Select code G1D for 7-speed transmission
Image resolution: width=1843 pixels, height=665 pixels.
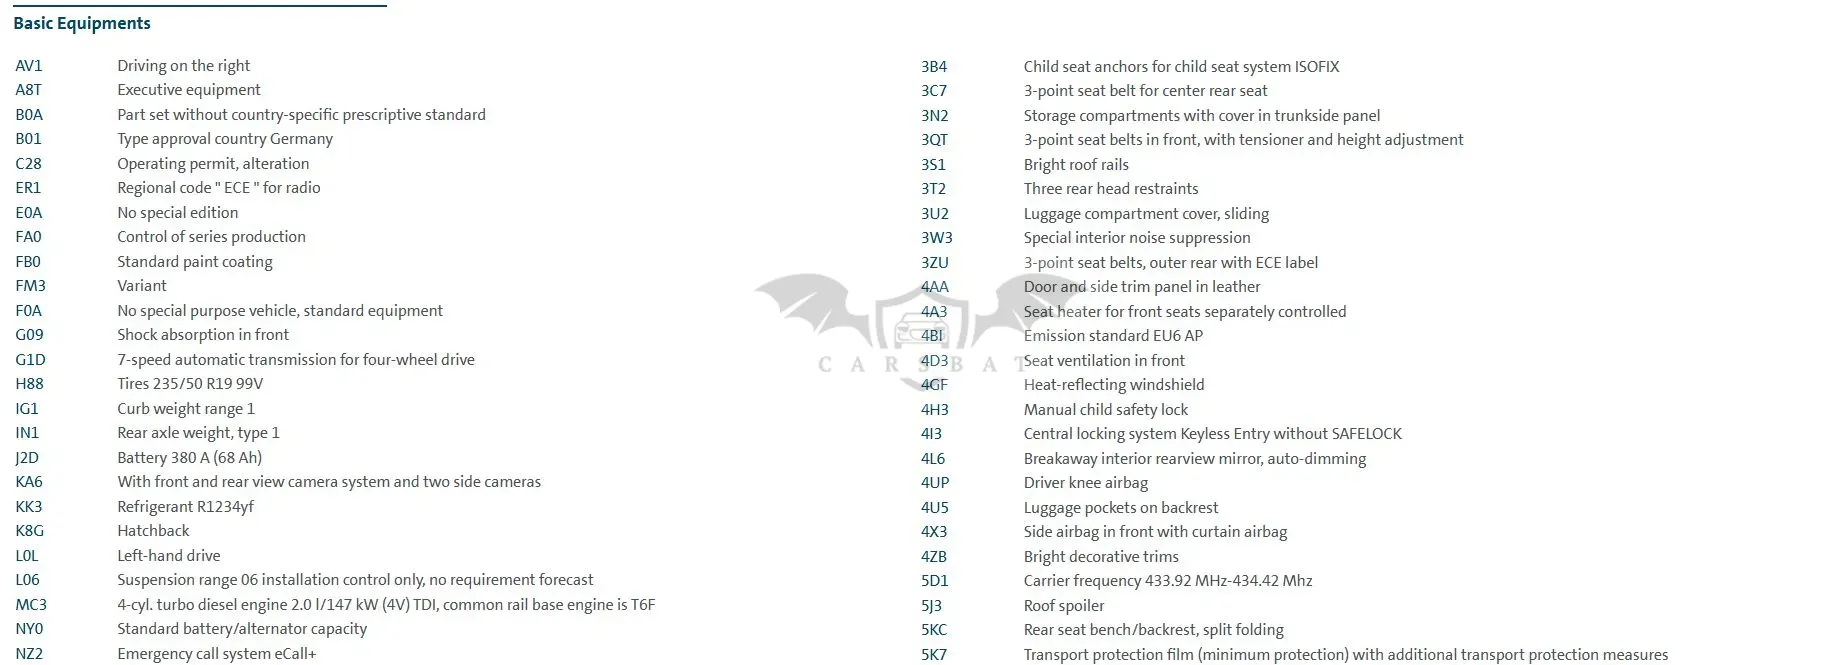click(30, 360)
